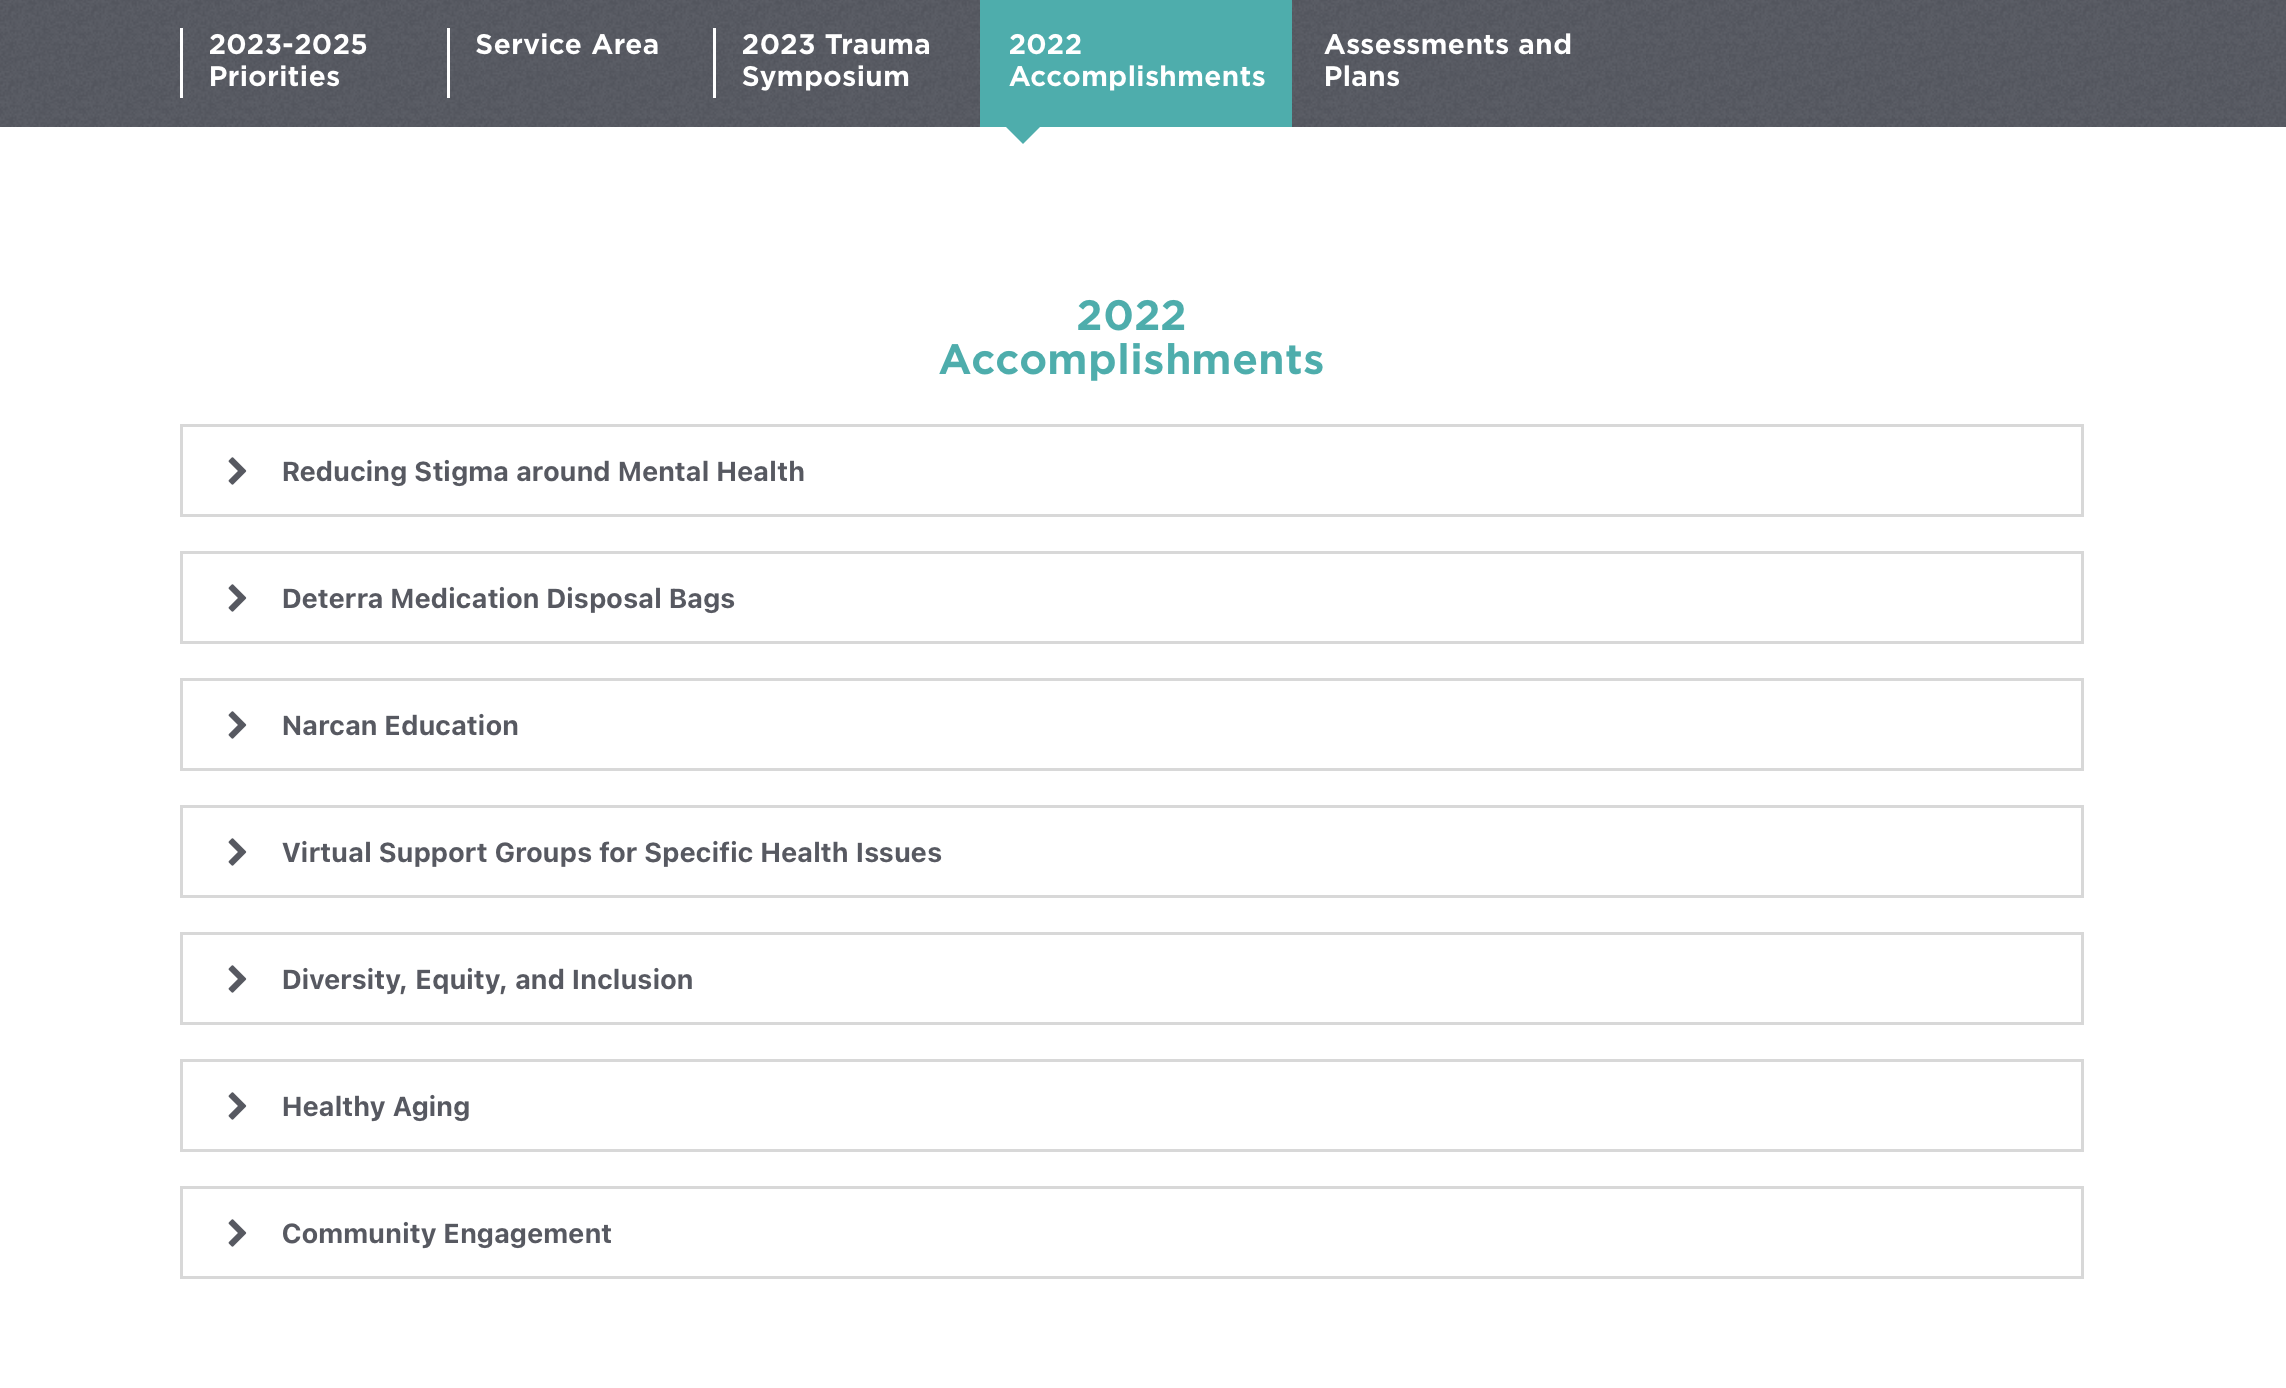The image size is (2286, 1388).
Task: Expand the Reducing Stigma around Mental Health section
Action: [x=543, y=471]
